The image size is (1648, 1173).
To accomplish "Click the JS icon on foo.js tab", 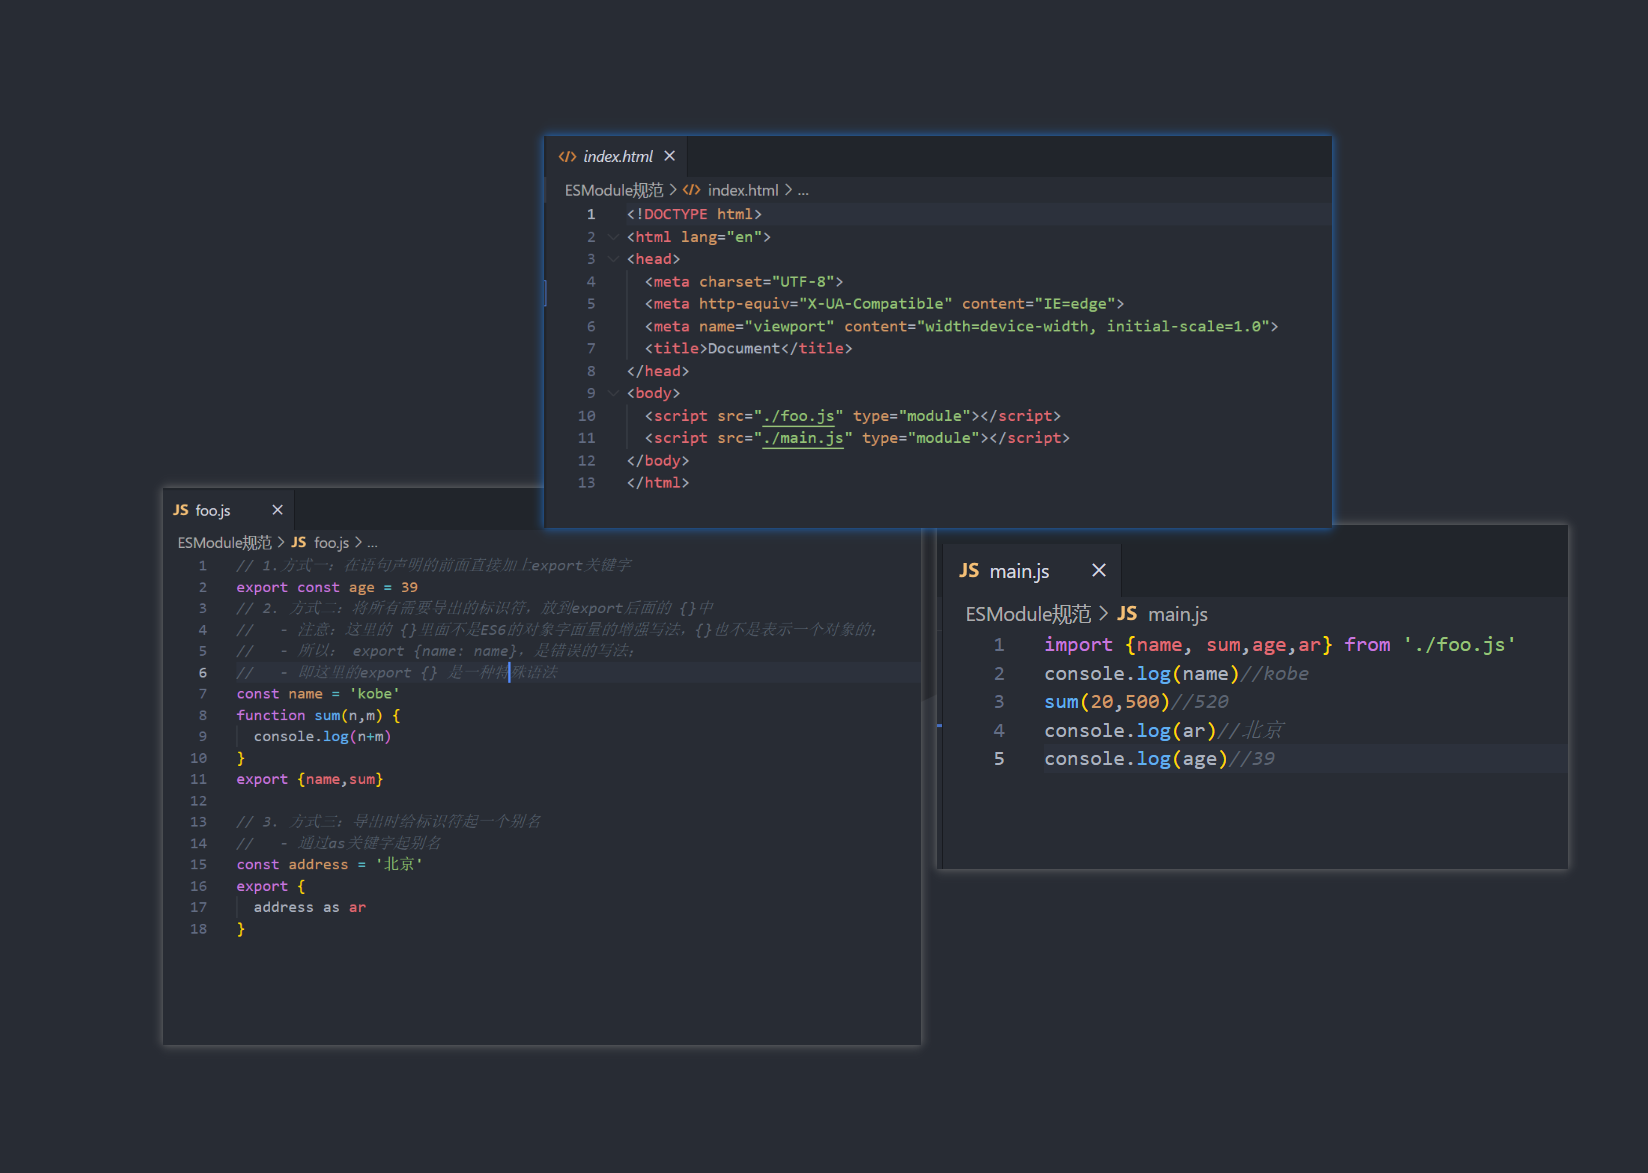I will click(x=181, y=510).
